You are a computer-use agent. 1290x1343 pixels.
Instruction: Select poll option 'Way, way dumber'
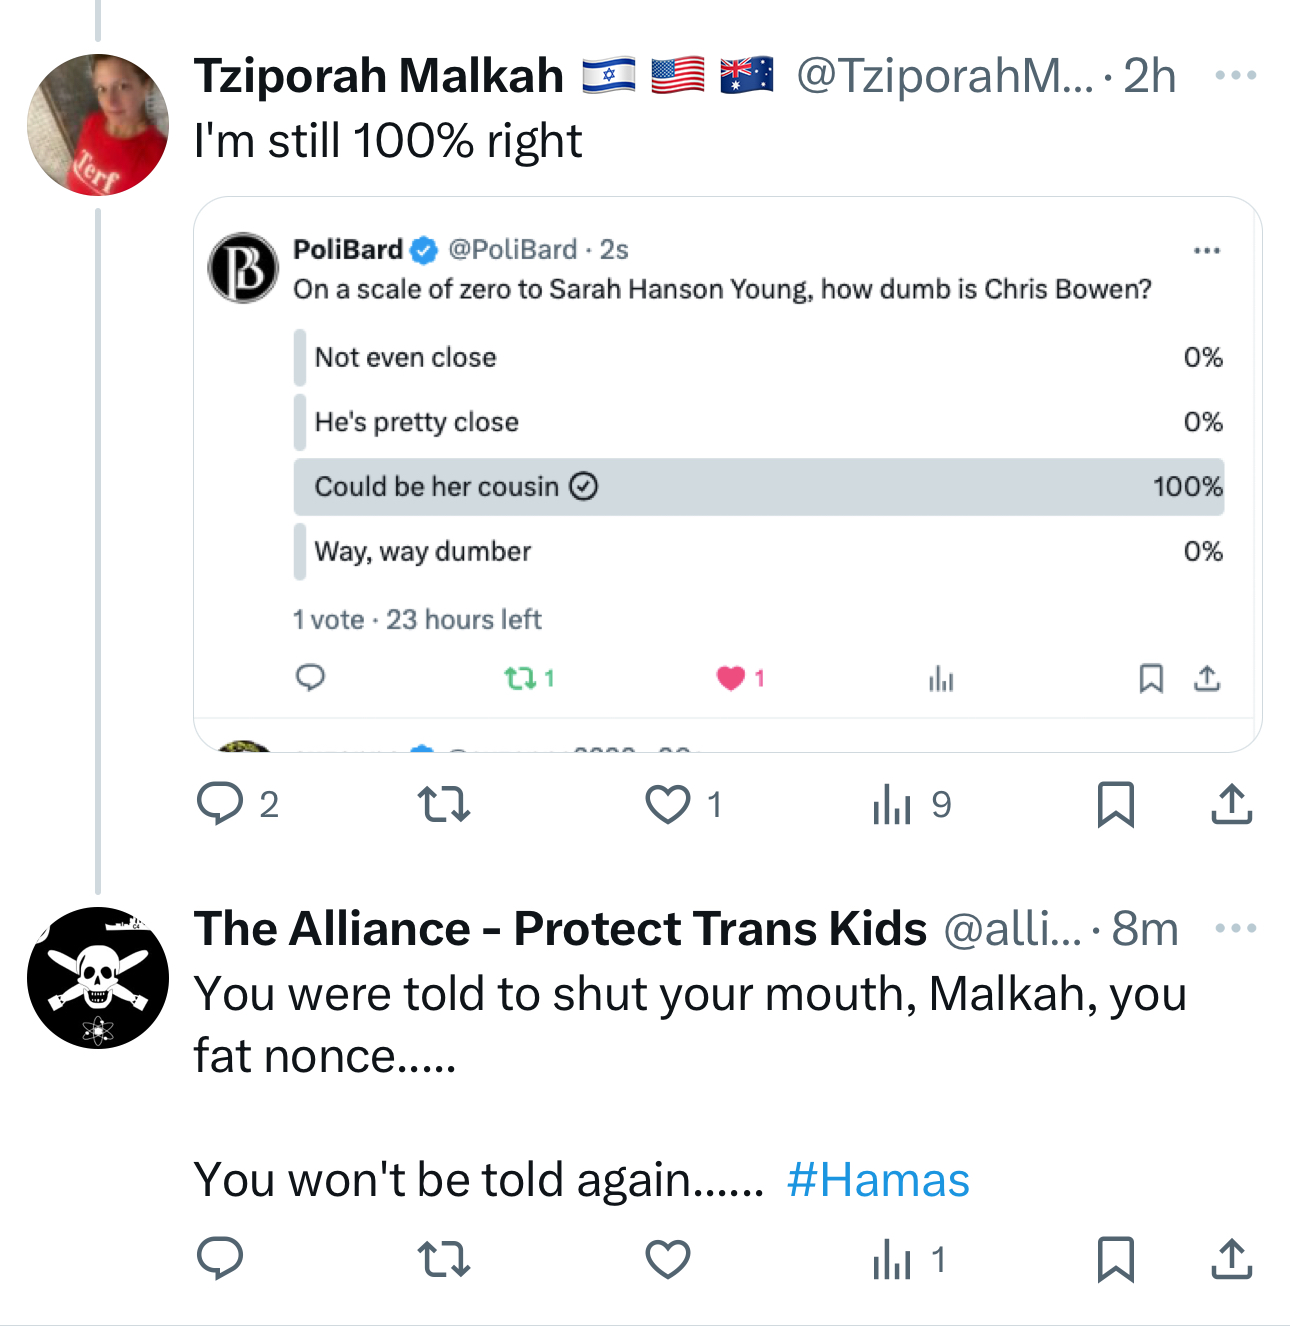[x=758, y=552]
